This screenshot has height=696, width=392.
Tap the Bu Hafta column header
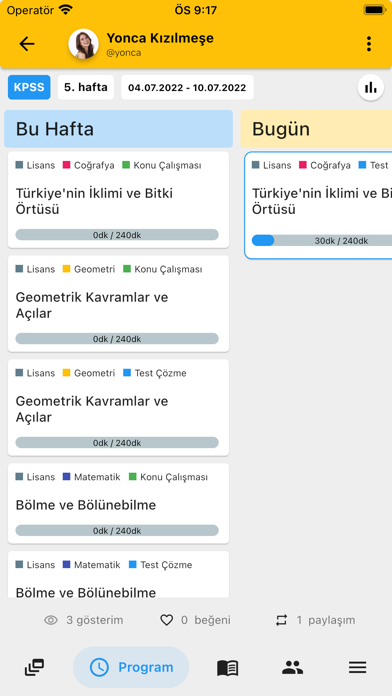[119, 129]
